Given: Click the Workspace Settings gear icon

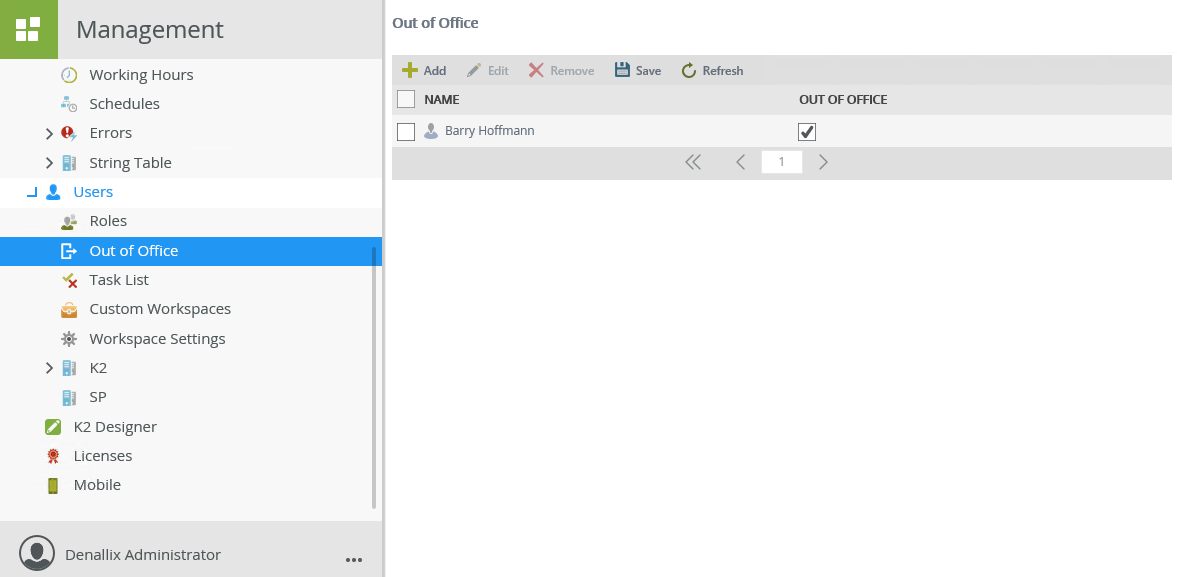Looking at the screenshot, I should (69, 339).
